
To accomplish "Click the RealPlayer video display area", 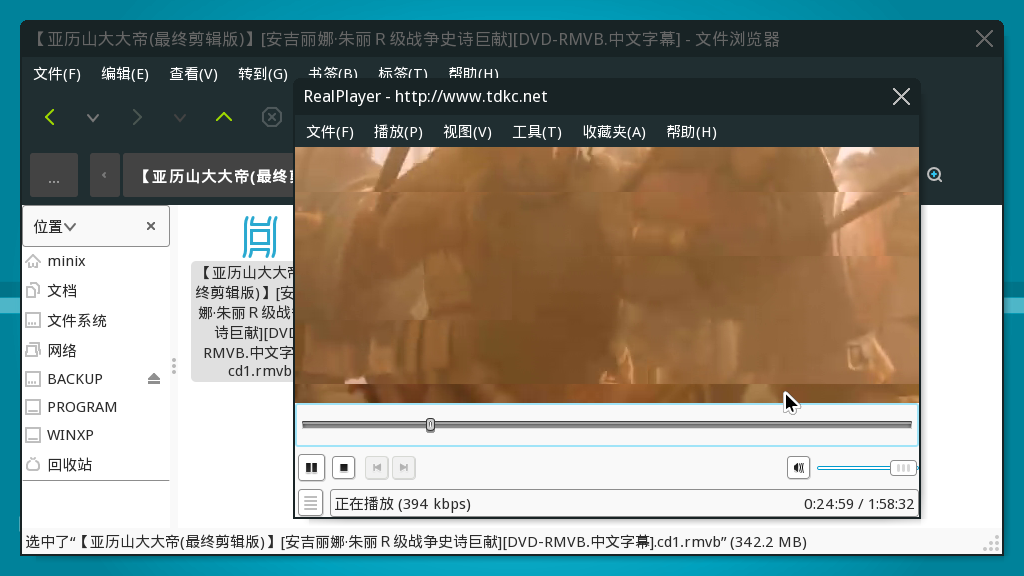I will 607,274.
